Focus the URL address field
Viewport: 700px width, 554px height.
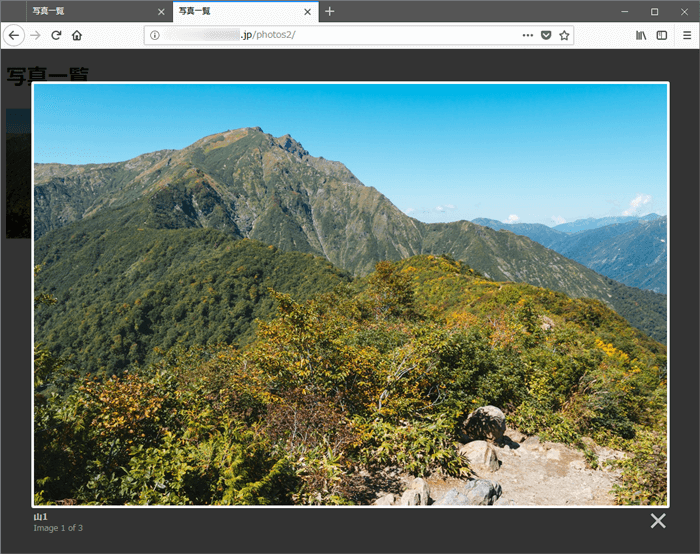click(380, 35)
